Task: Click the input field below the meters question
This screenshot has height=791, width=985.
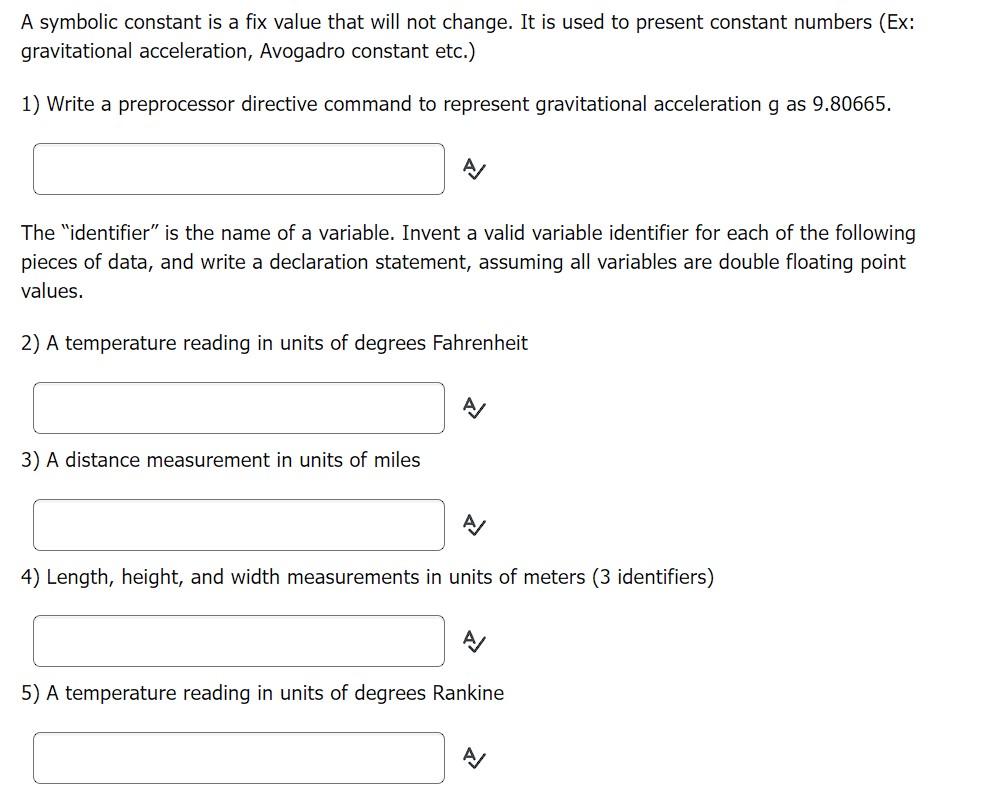Action: point(239,640)
